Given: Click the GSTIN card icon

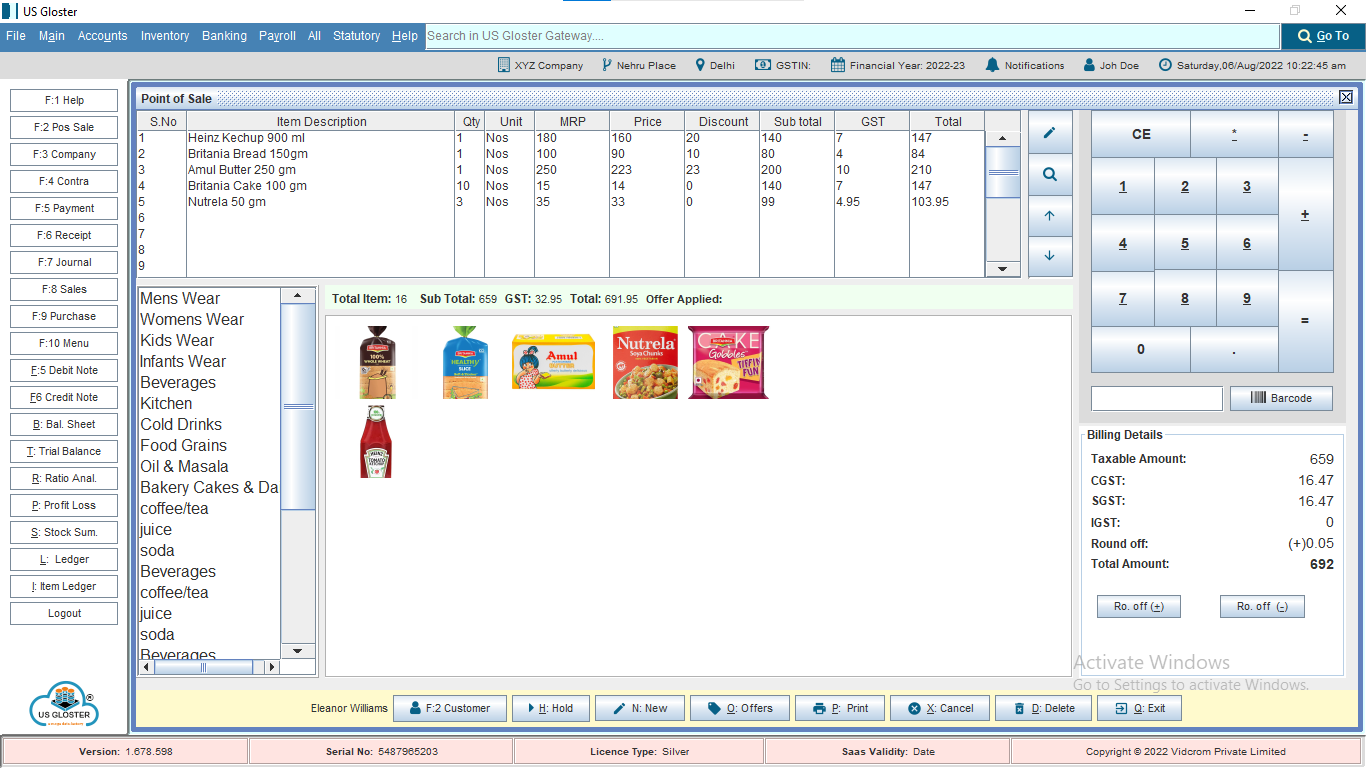Looking at the screenshot, I should coord(762,65).
